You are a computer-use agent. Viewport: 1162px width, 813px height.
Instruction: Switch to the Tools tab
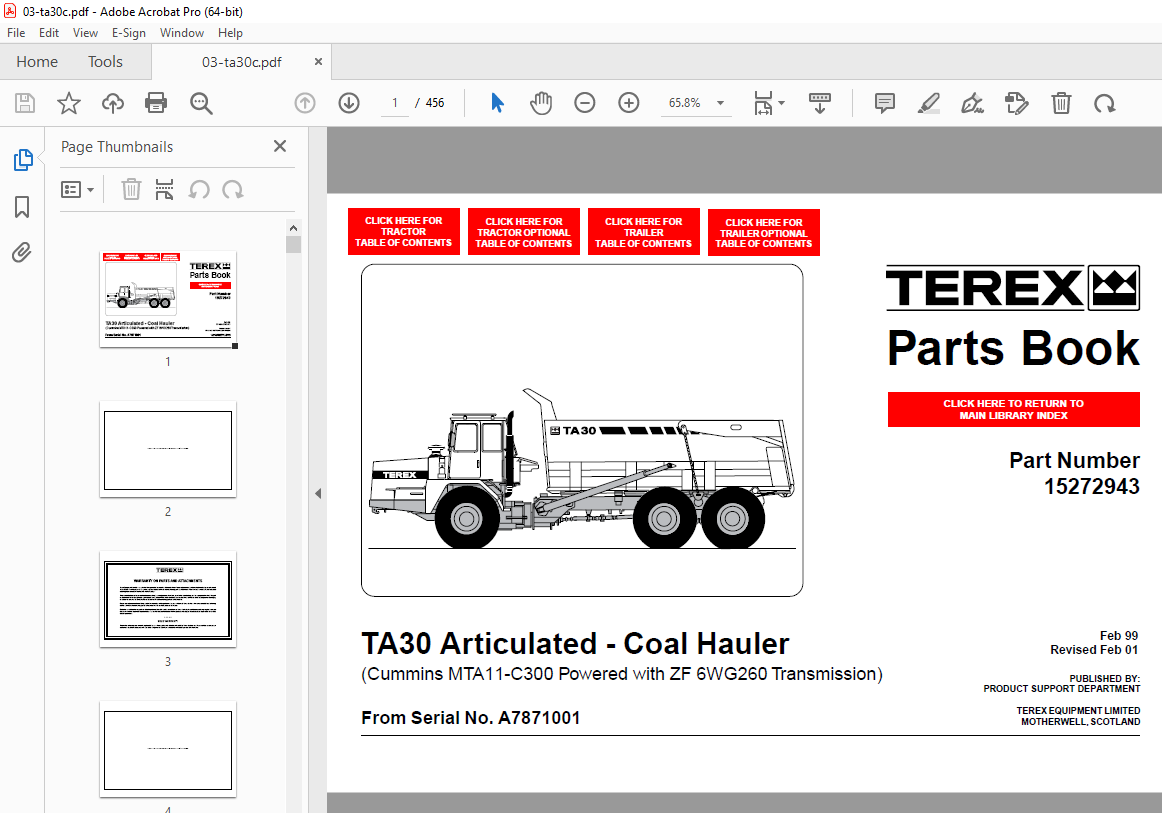click(105, 62)
